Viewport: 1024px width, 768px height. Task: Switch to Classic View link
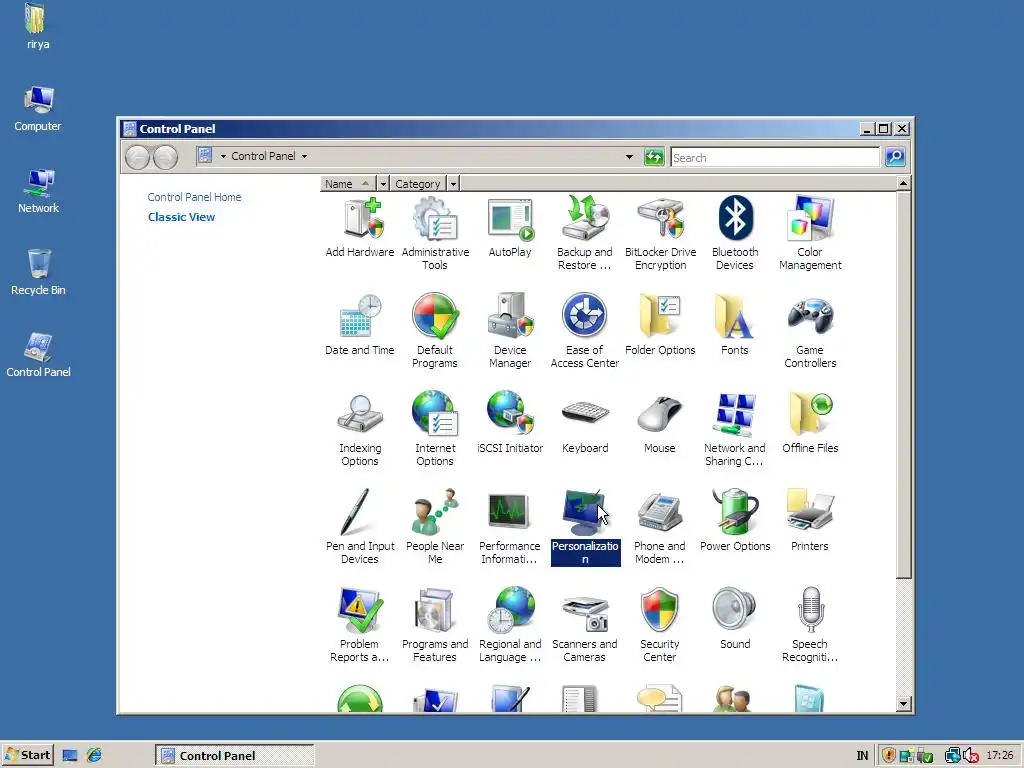point(181,217)
